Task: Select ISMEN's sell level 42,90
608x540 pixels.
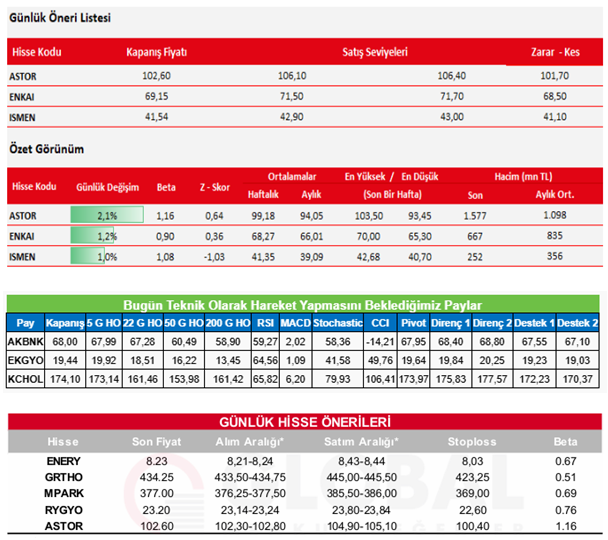Action: tap(292, 117)
